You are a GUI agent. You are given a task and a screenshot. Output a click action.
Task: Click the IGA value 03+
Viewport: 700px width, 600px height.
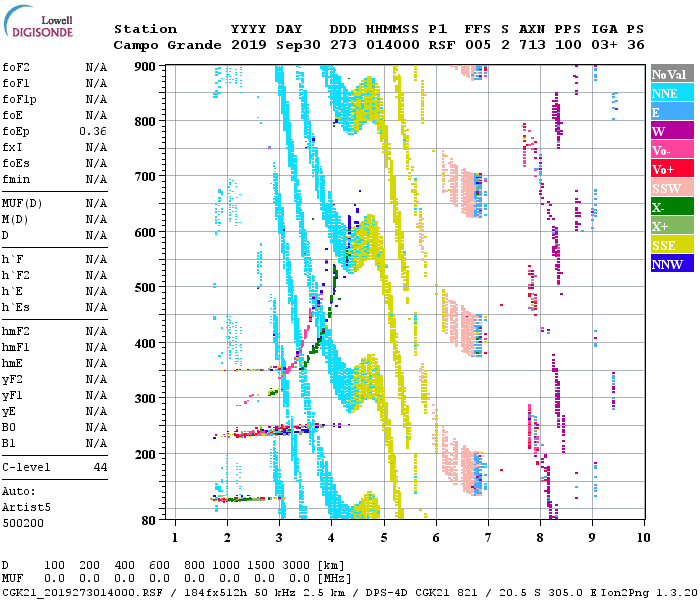[x=604, y=45]
